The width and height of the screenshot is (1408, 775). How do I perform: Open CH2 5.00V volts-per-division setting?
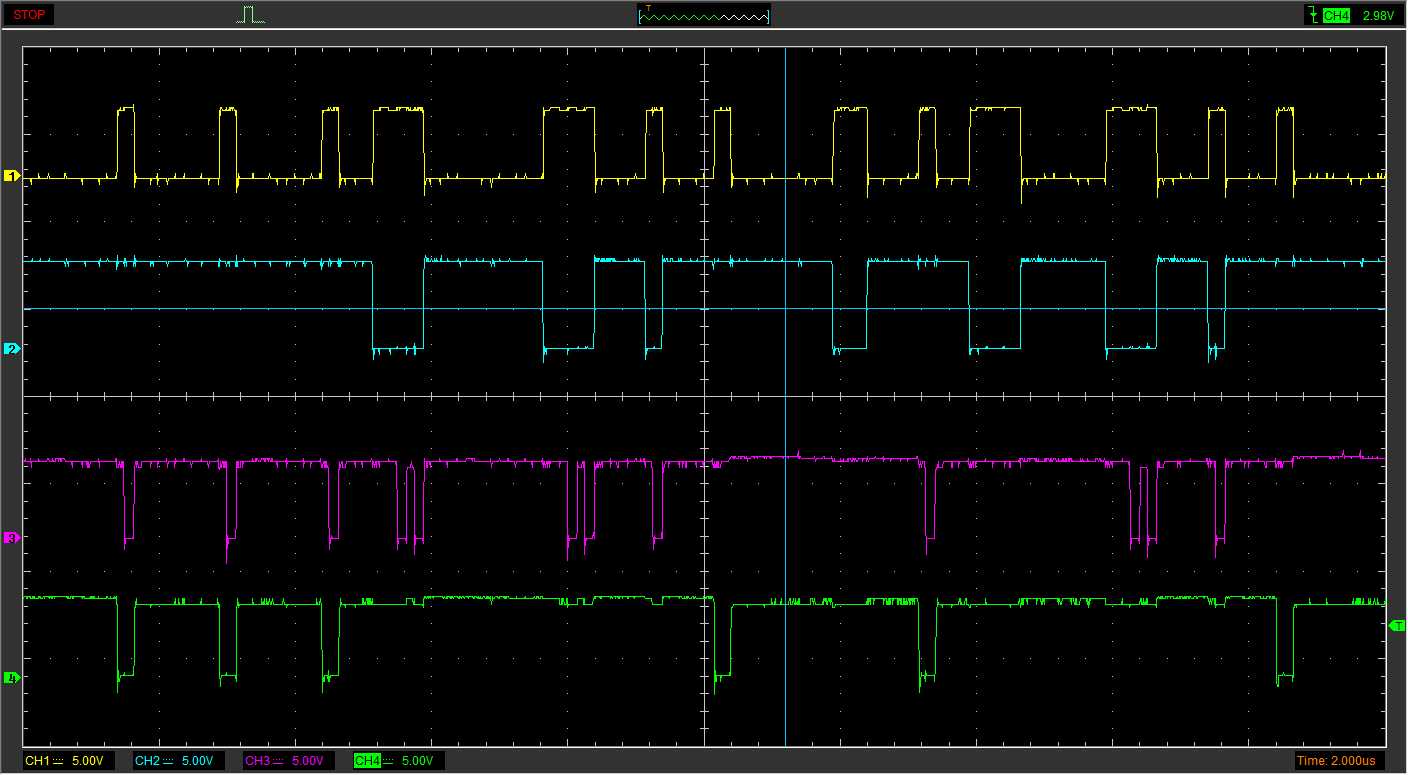coord(197,761)
